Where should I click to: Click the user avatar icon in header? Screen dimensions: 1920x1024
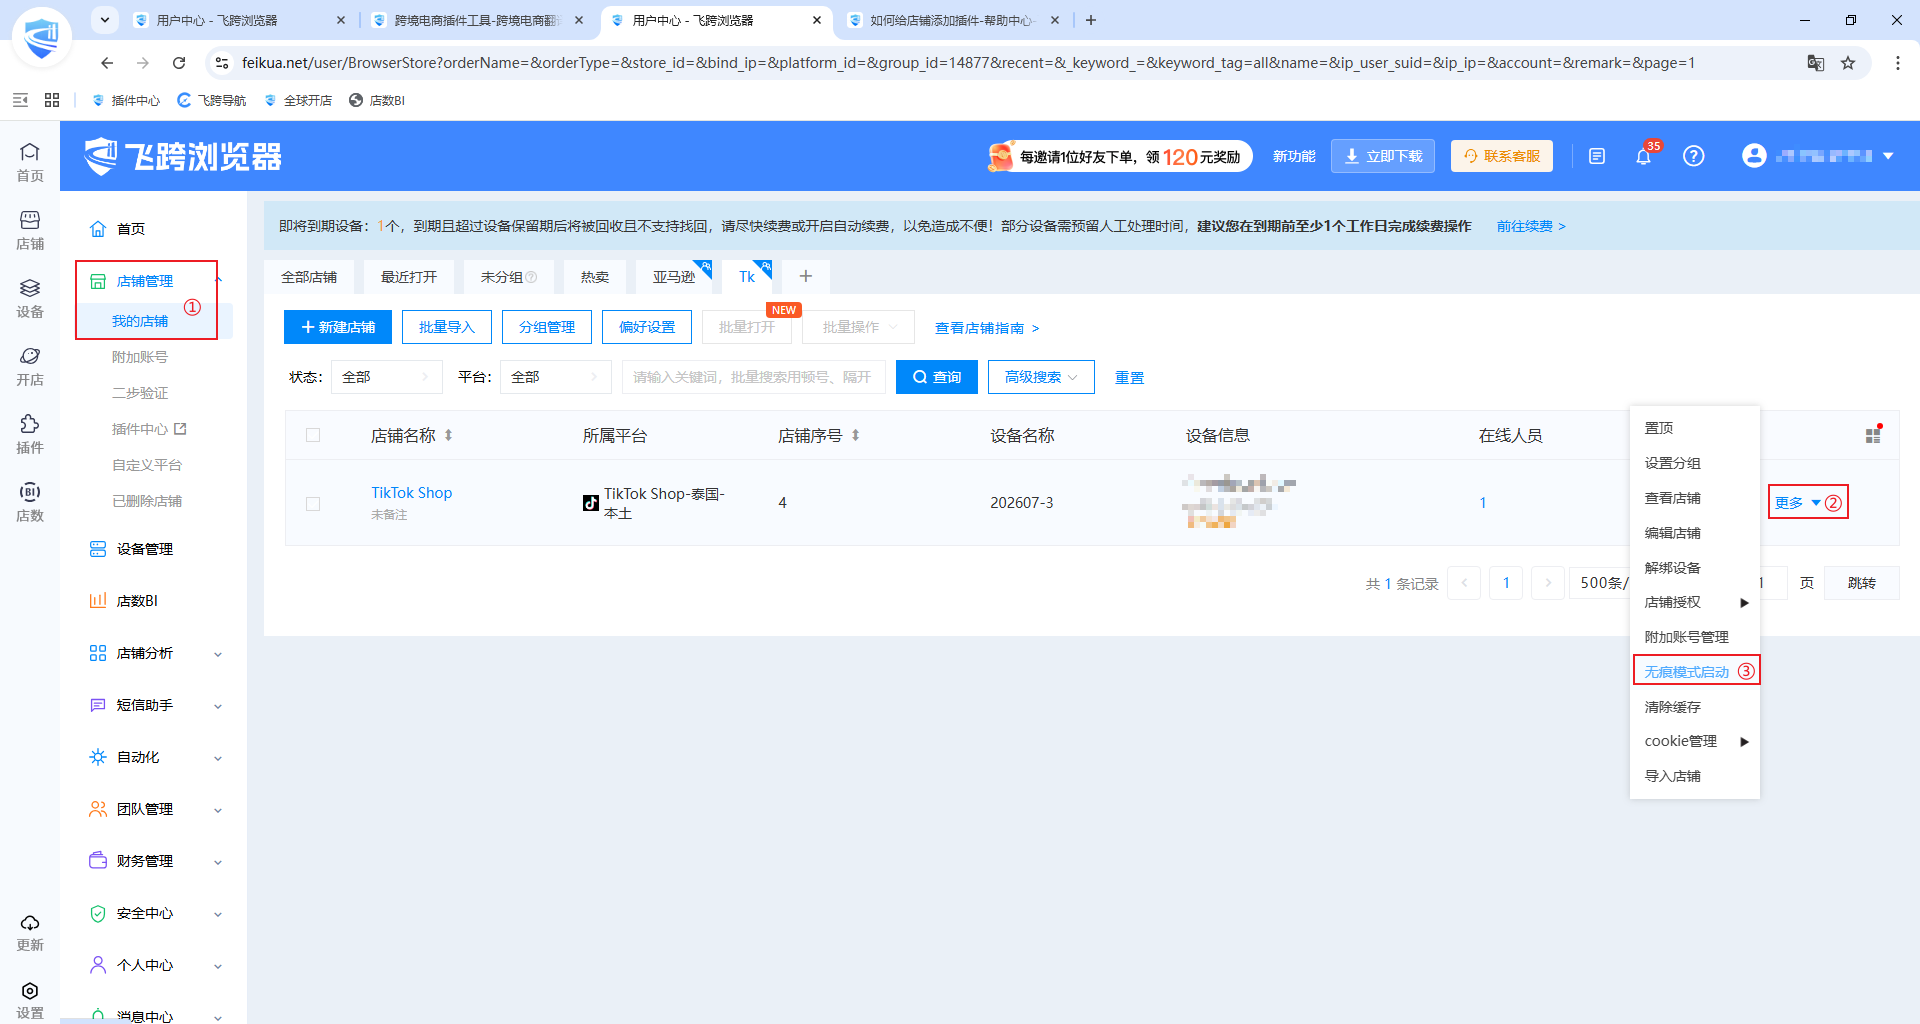(1754, 156)
